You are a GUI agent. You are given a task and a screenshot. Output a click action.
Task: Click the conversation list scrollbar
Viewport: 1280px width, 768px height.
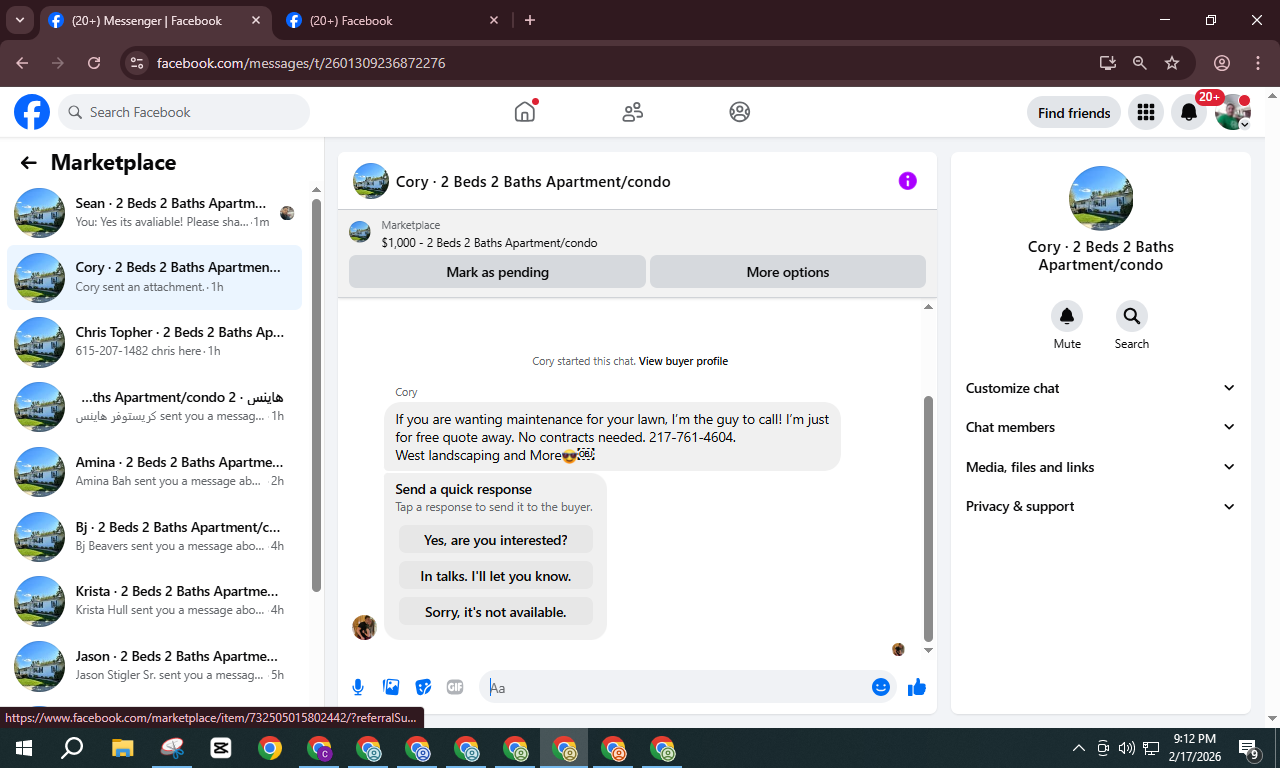[x=316, y=395]
